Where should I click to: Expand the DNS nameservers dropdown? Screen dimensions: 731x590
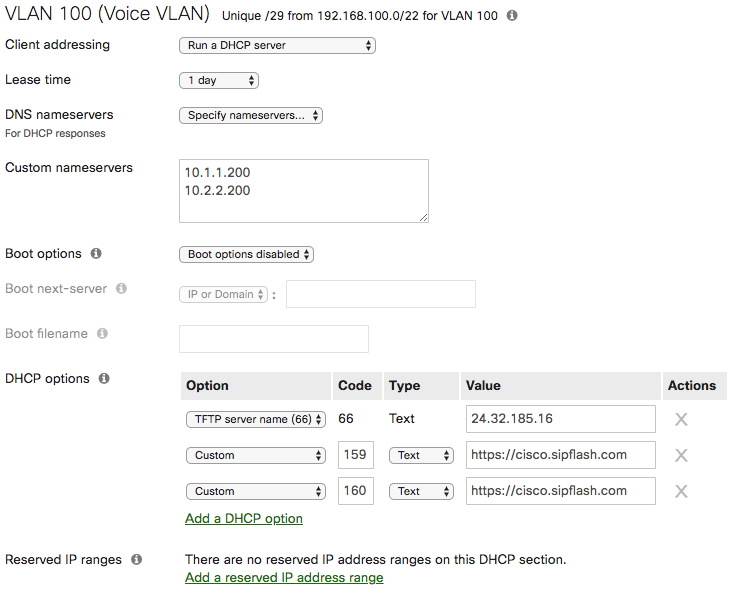pyautogui.click(x=251, y=115)
